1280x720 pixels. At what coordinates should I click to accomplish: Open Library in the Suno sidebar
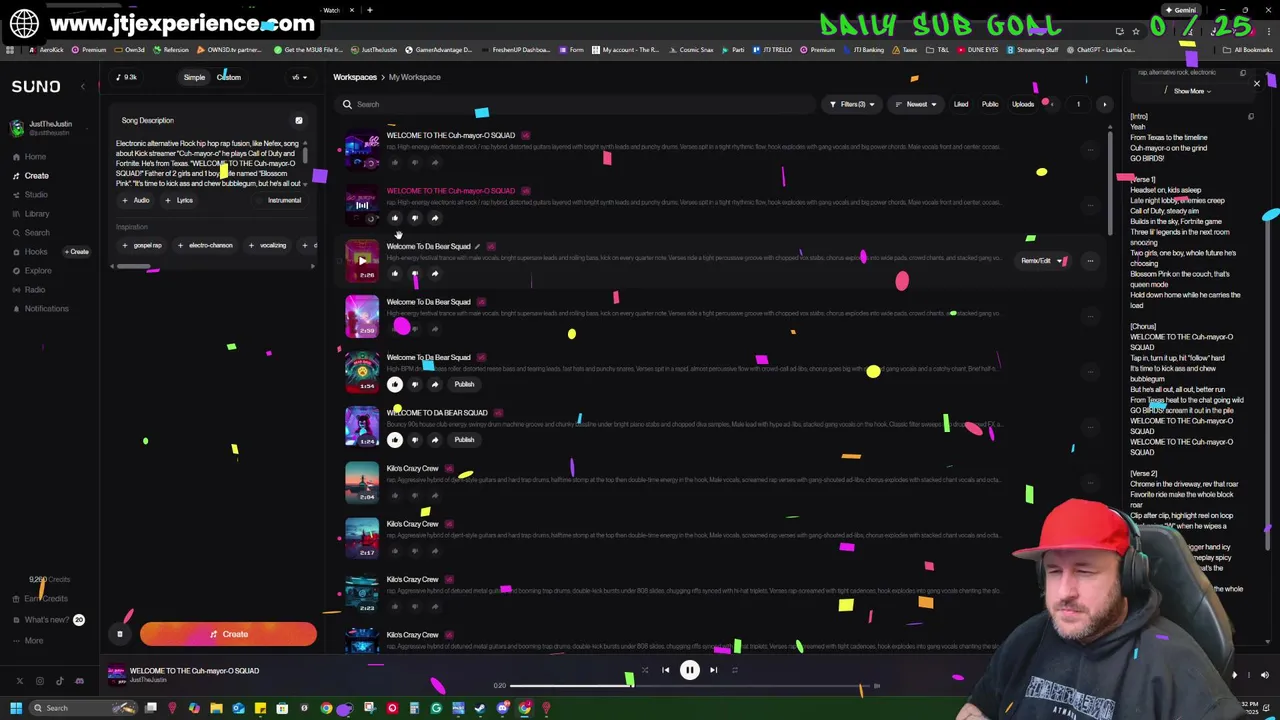click(x=37, y=214)
